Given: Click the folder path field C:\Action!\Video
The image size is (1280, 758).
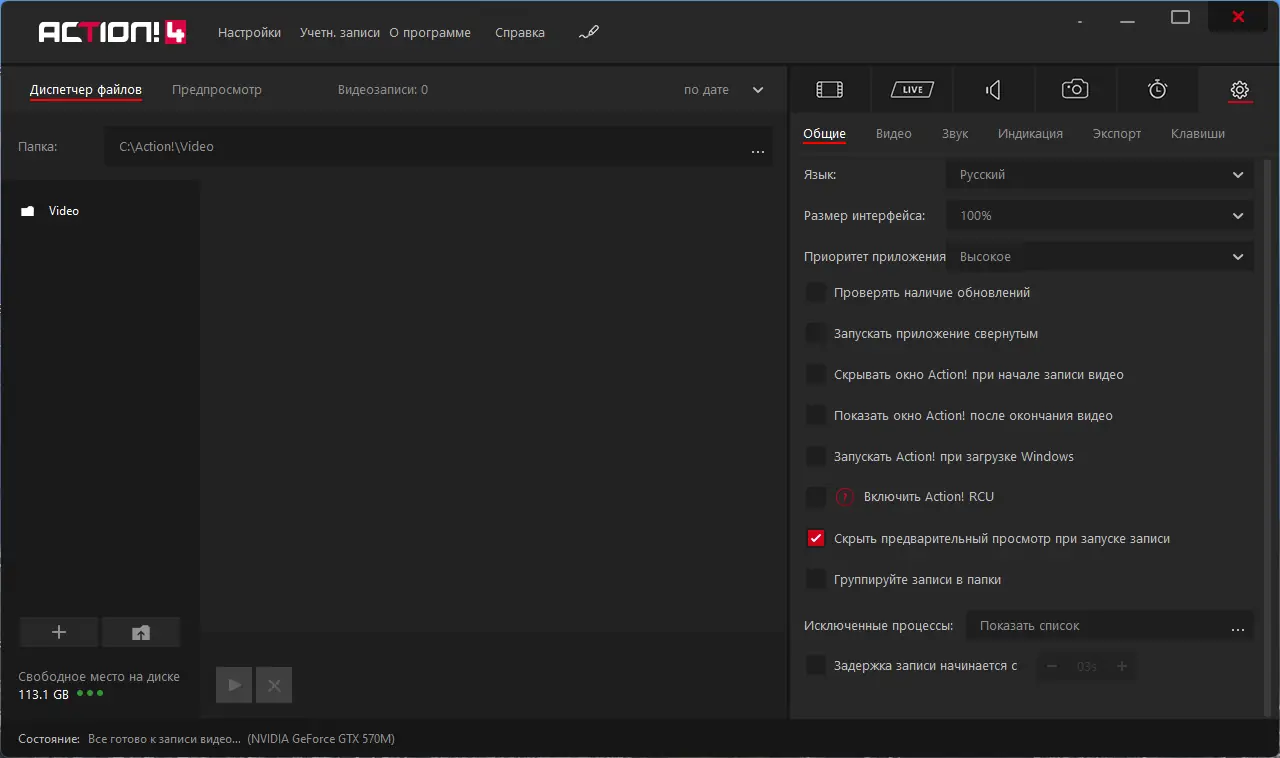Looking at the screenshot, I should coord(438,147).
